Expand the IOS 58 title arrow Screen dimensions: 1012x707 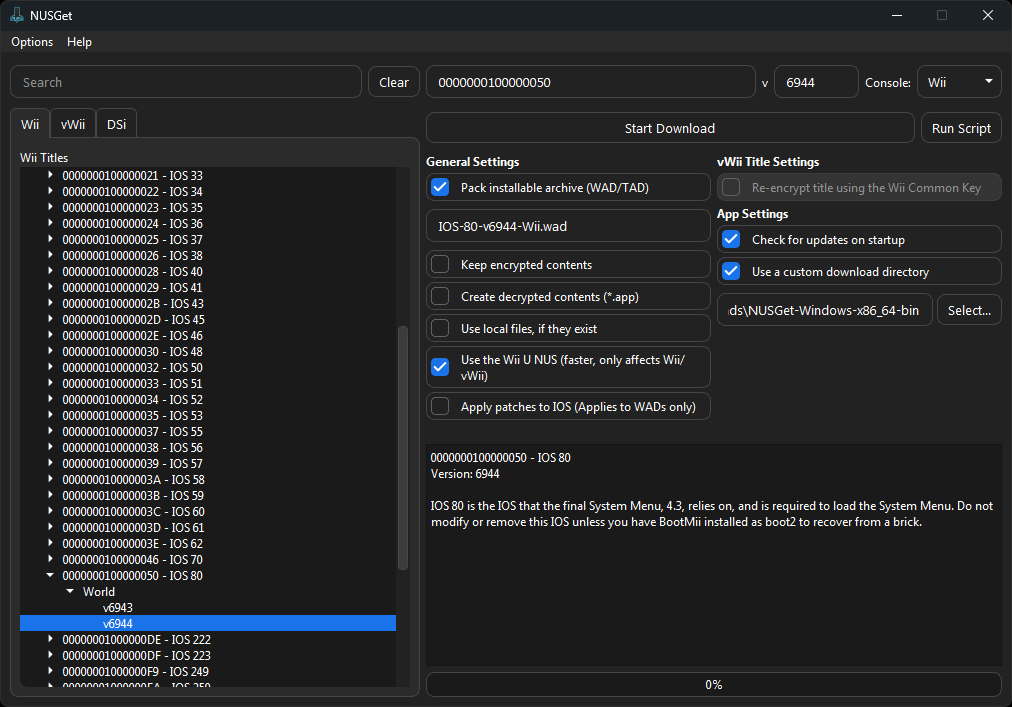click(x=51, y=480)
